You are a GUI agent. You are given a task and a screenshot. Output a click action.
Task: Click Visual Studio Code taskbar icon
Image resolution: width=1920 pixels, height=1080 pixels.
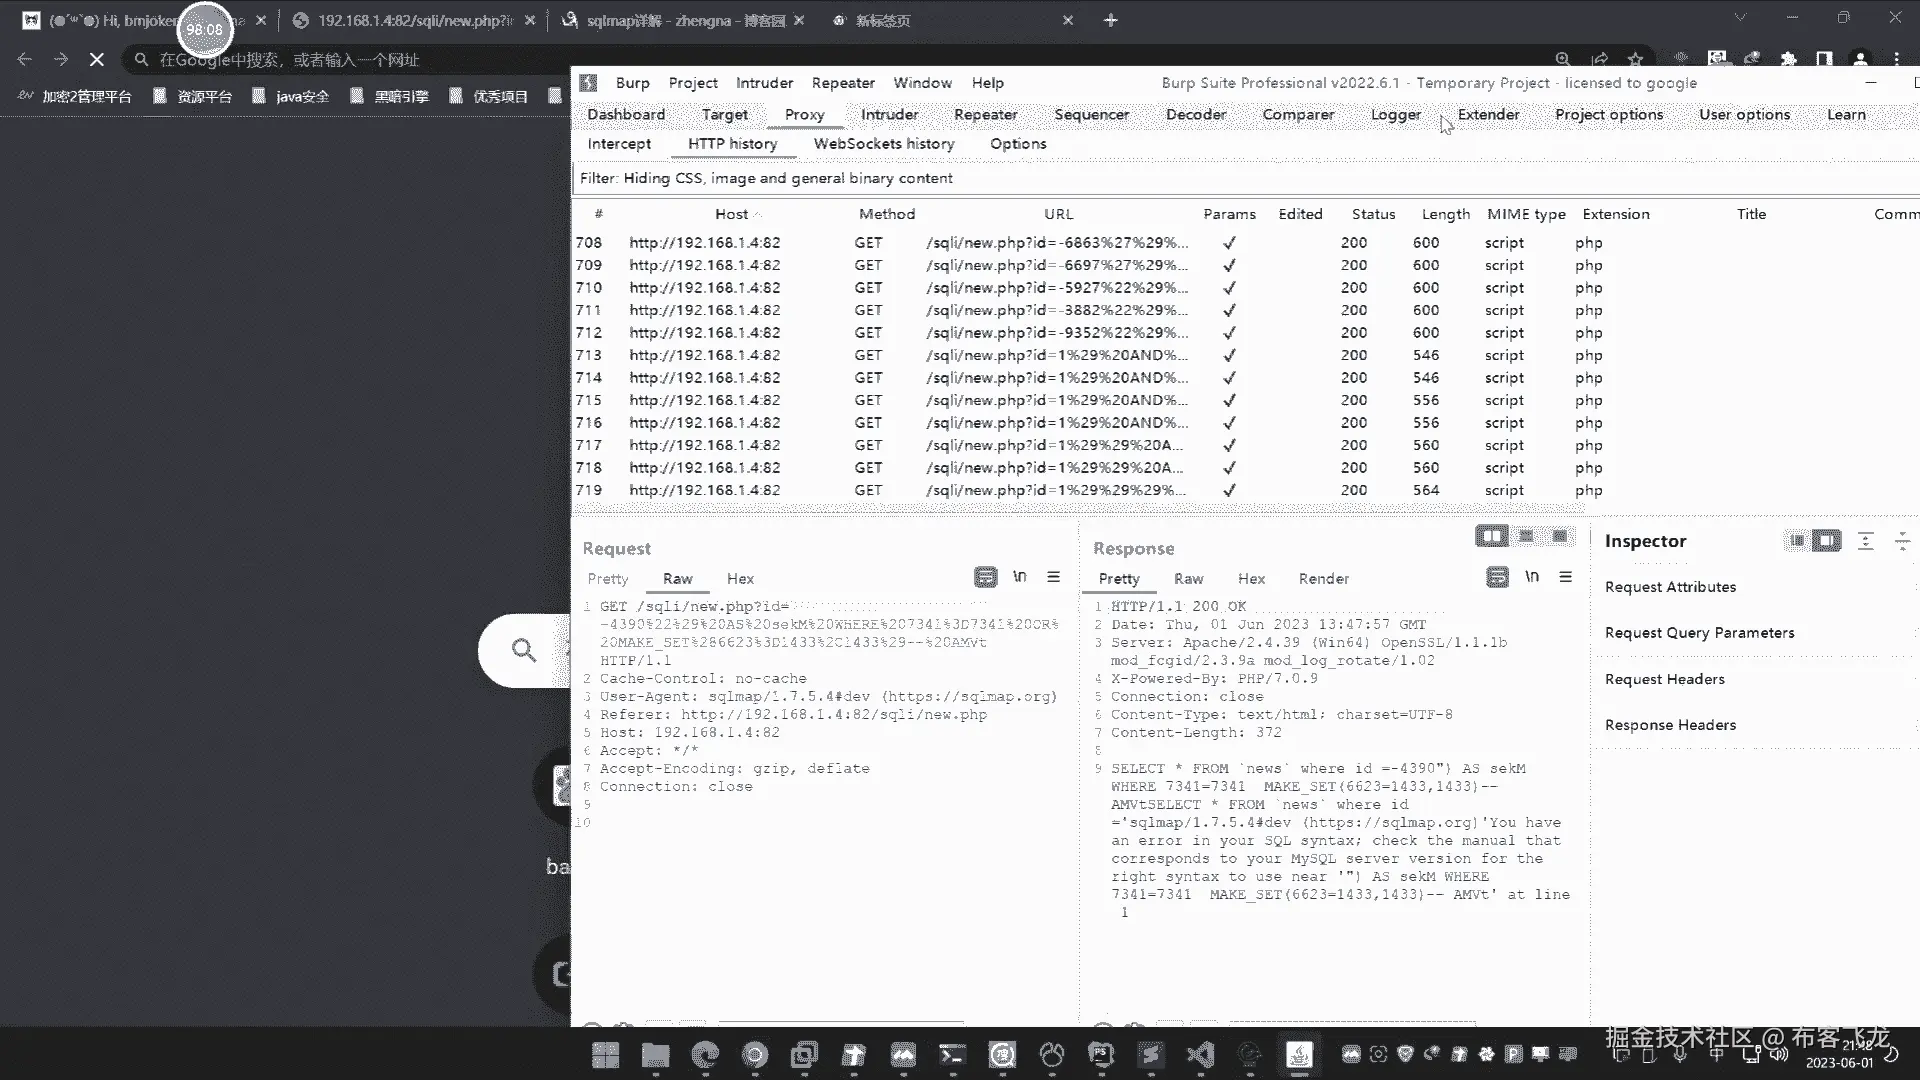pyautogui.click(x=1200, y=1054)
